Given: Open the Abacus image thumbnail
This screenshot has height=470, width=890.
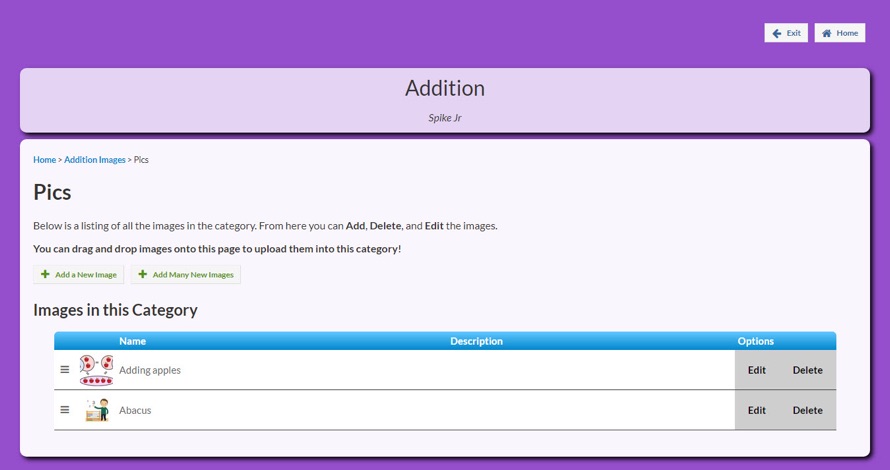Looking at the screenshot, I should tap(96, 410).
